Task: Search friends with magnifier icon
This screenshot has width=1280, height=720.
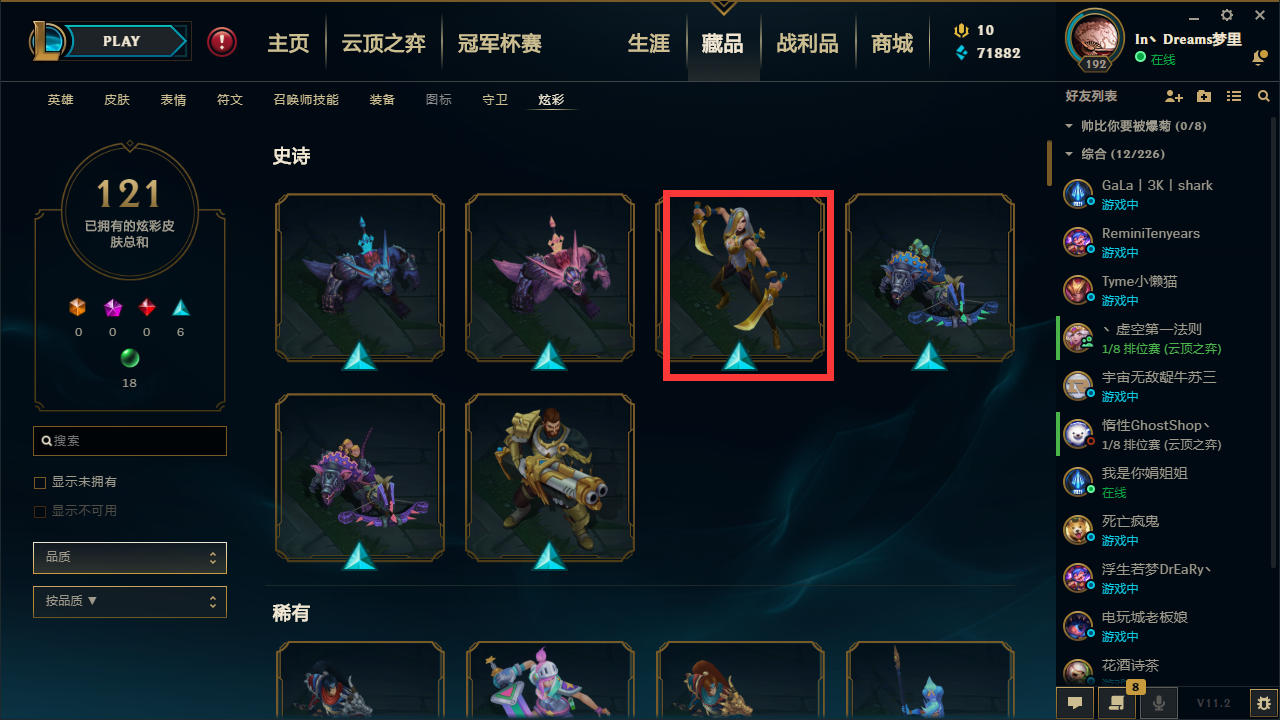Action: pyautogui.click(x=1264, y=96)
